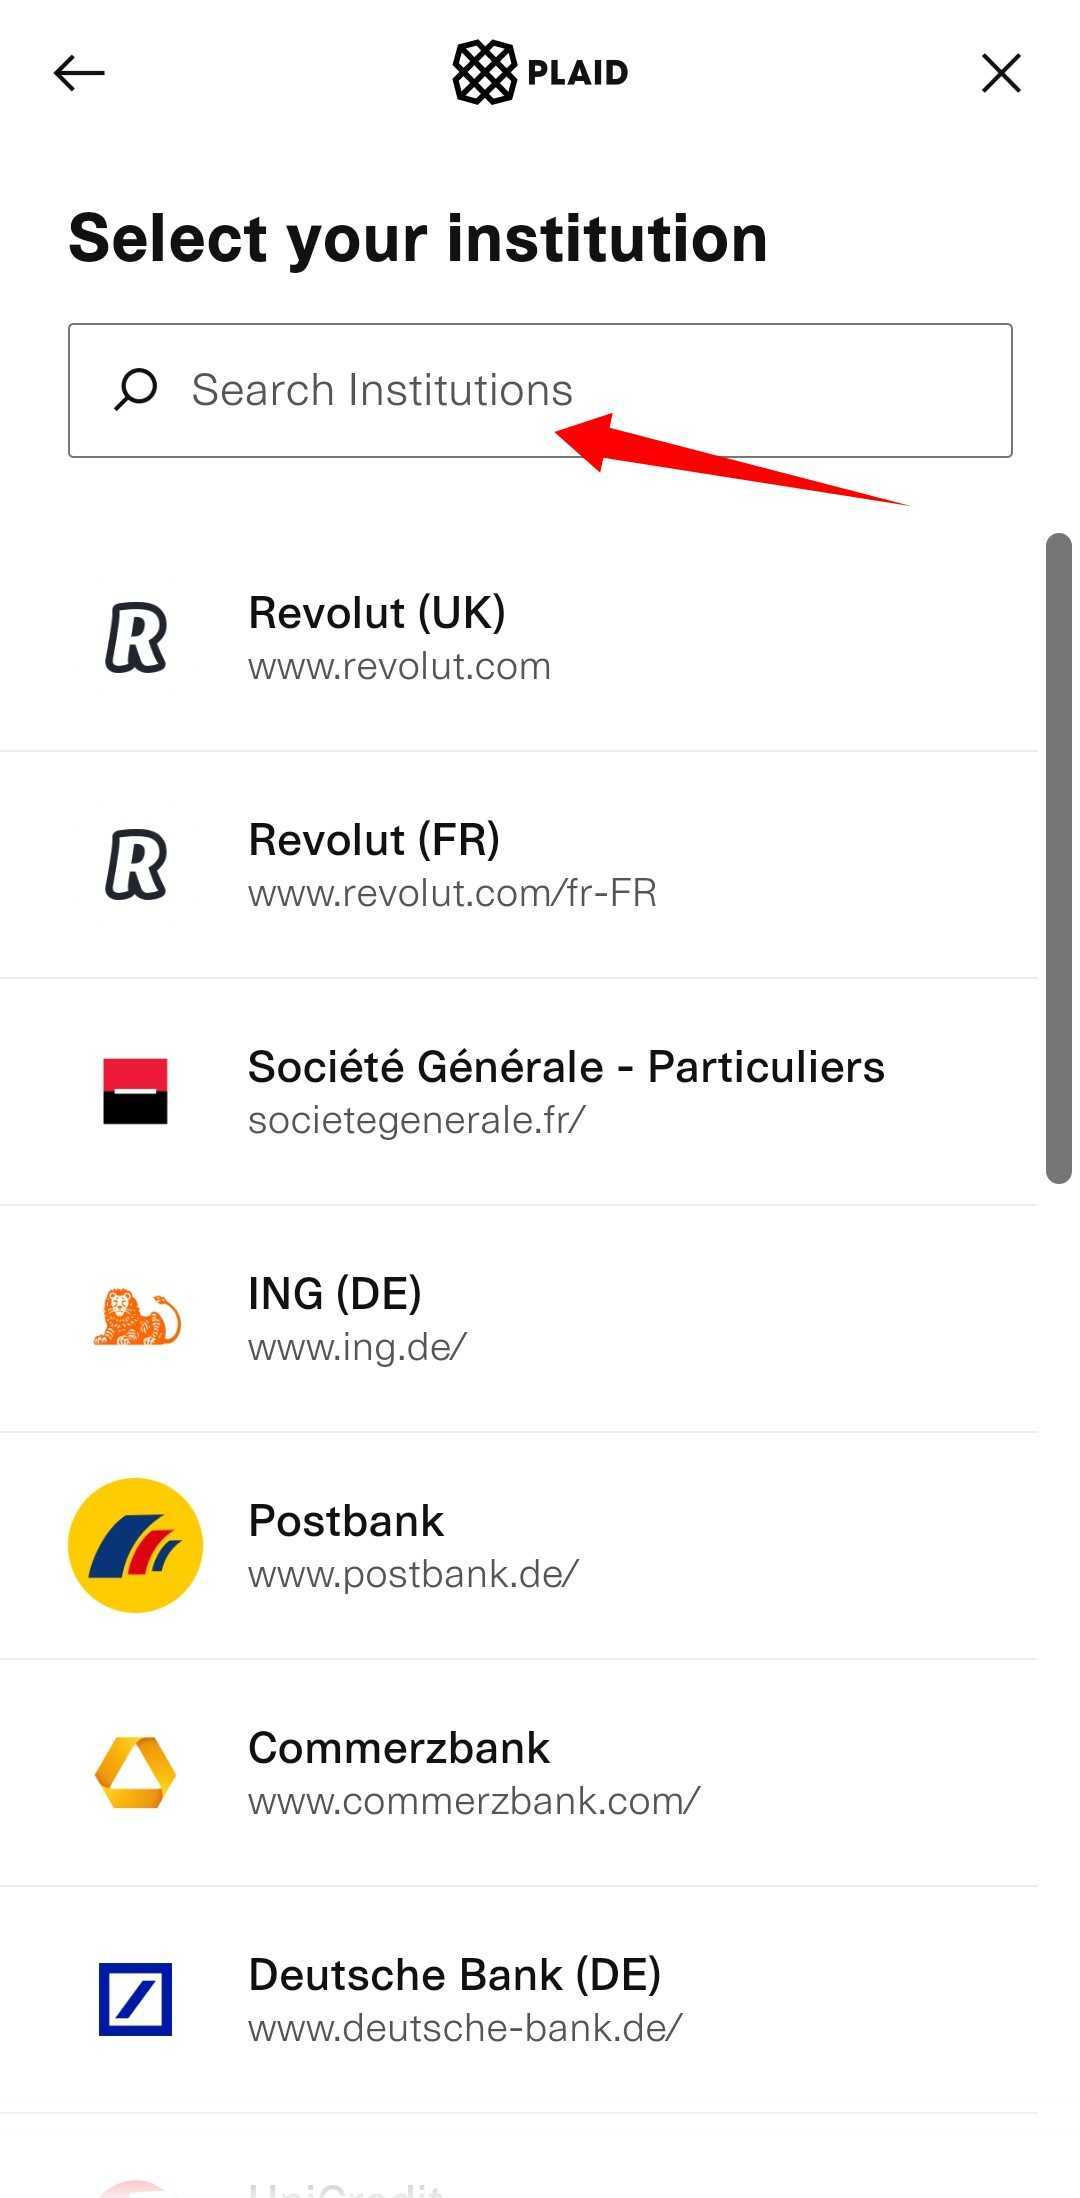Open the Revolut (UK) institution entry
The image size is (1080, 2198).
tap(519, 638)
